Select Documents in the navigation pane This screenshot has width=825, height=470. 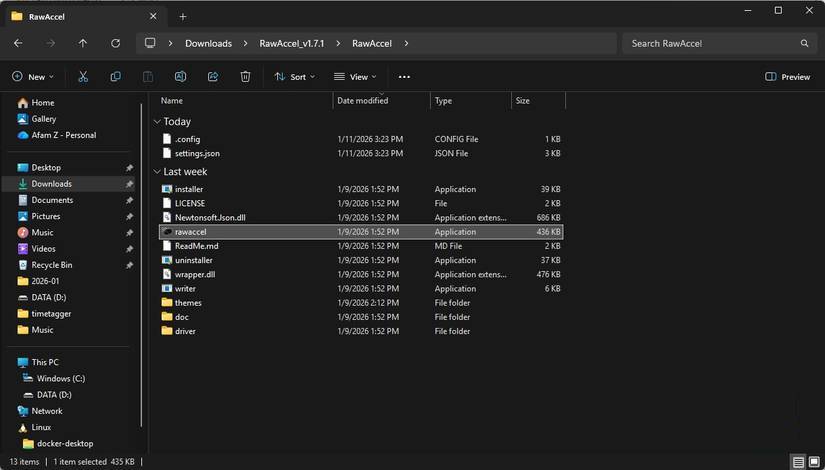[x=52, y=200]
